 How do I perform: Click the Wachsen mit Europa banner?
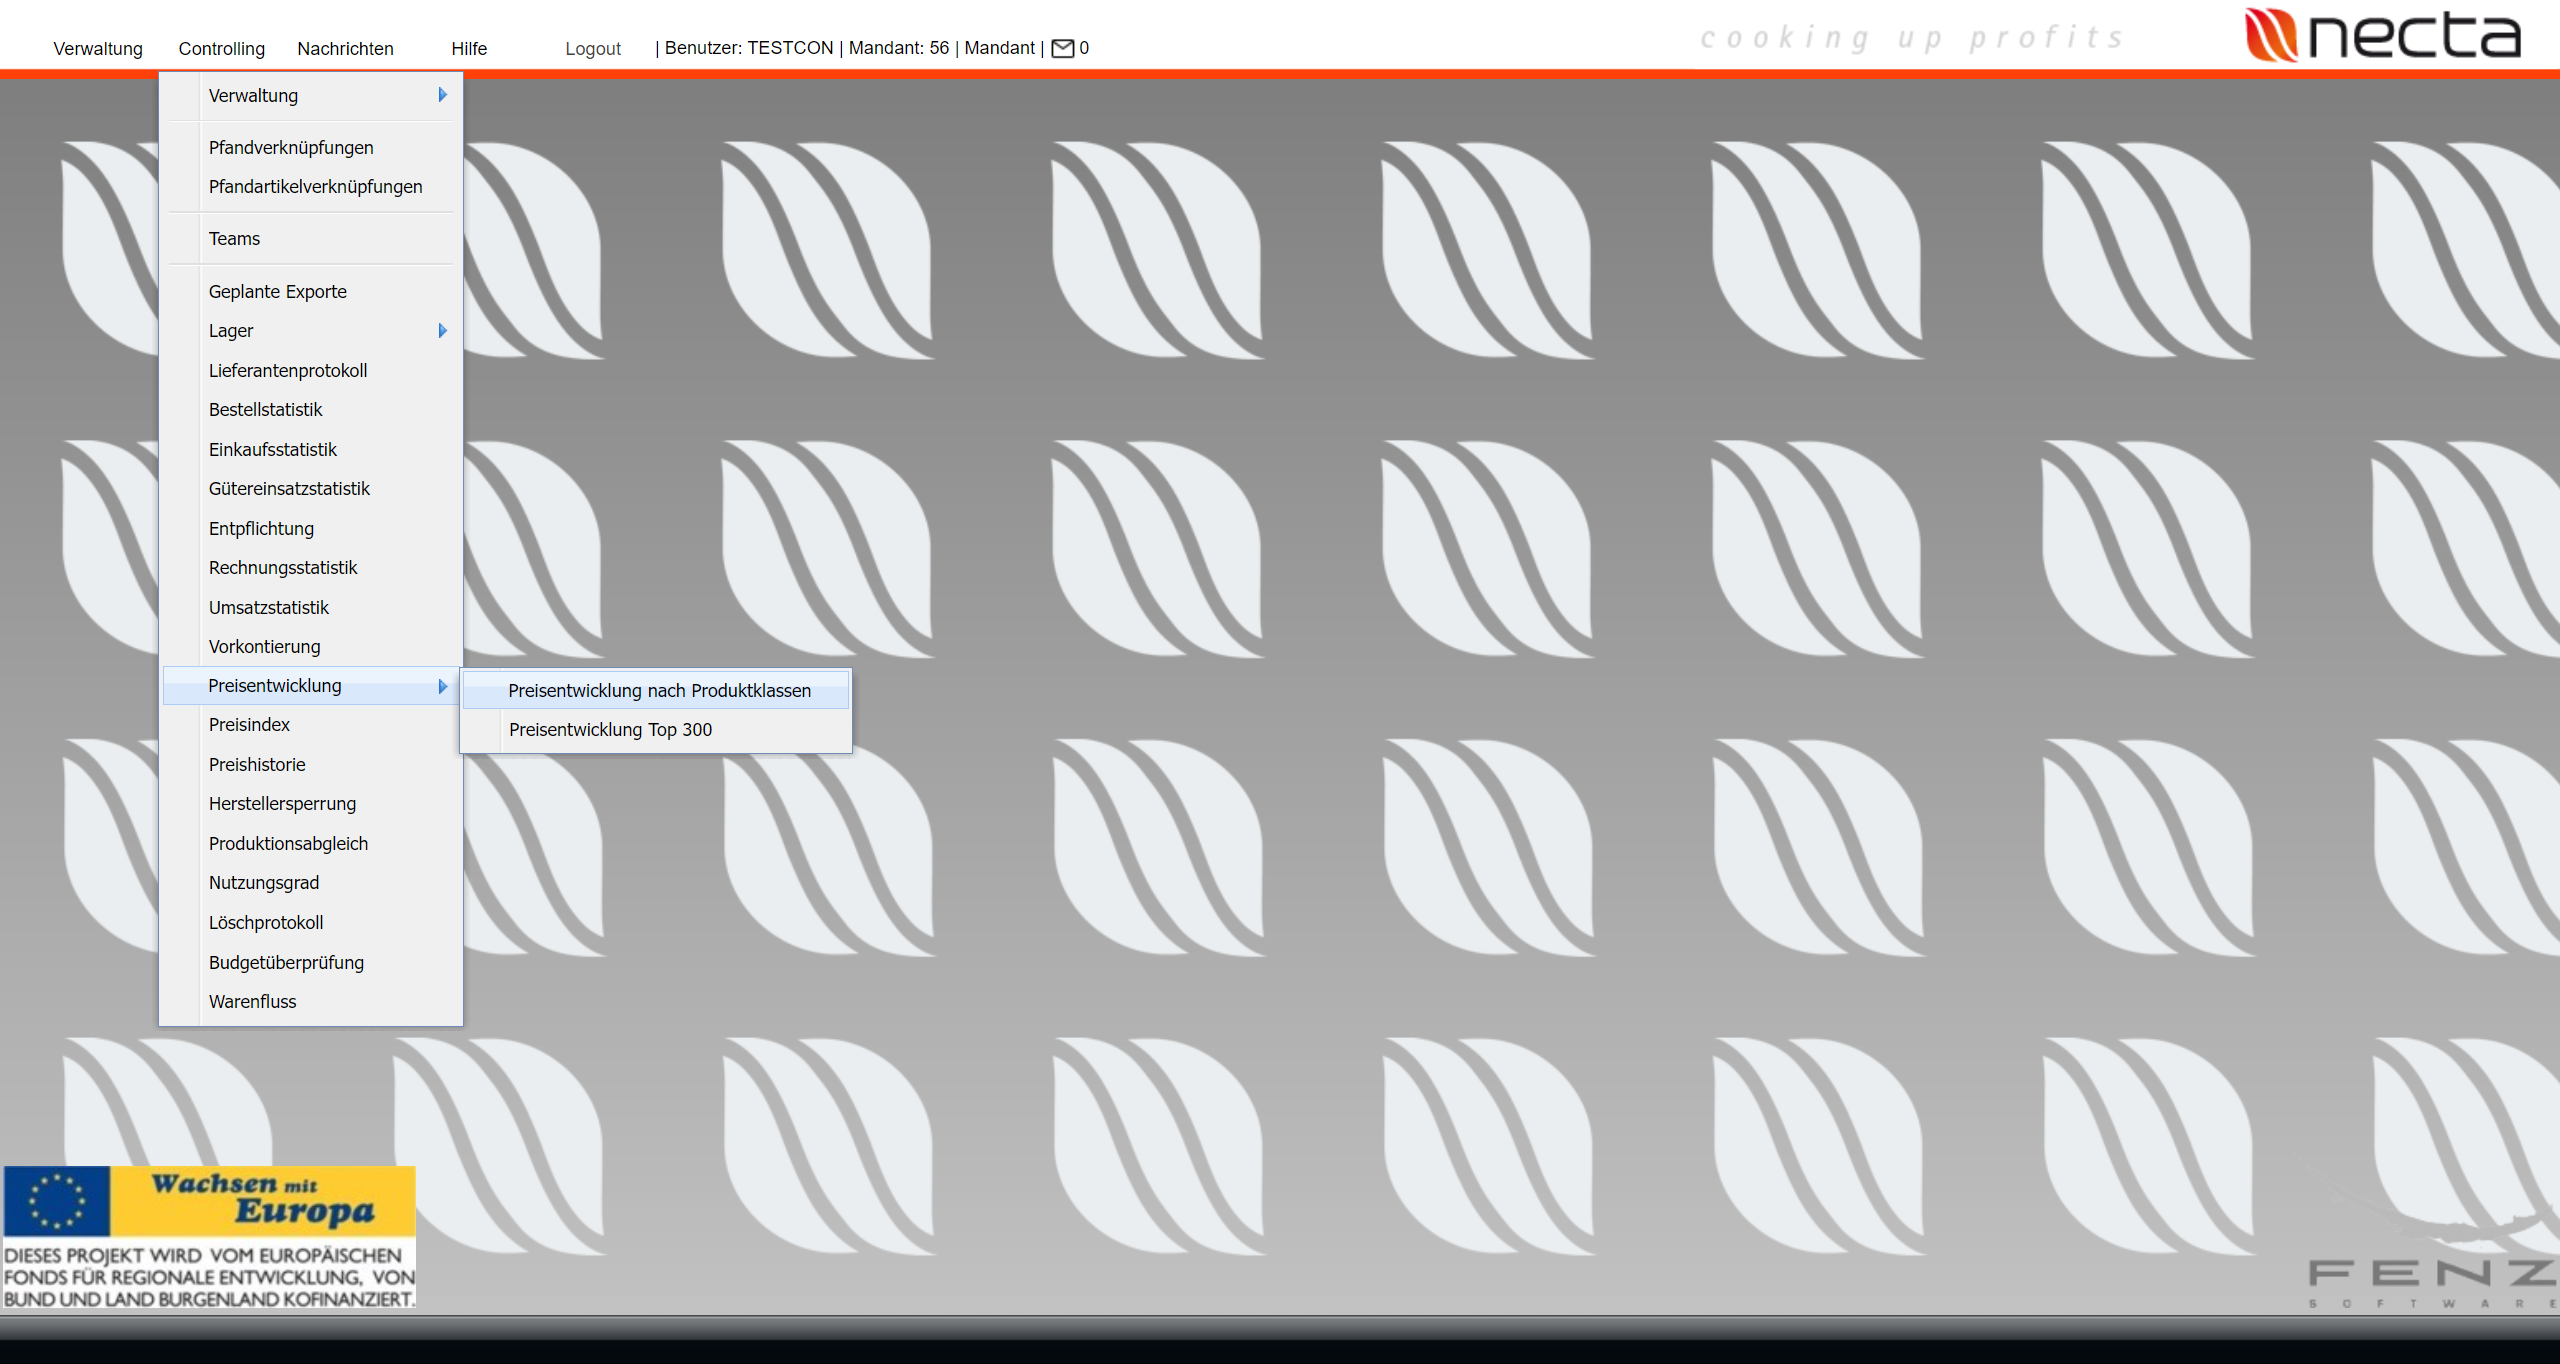pyautogui.click(x=209, y=1236)
